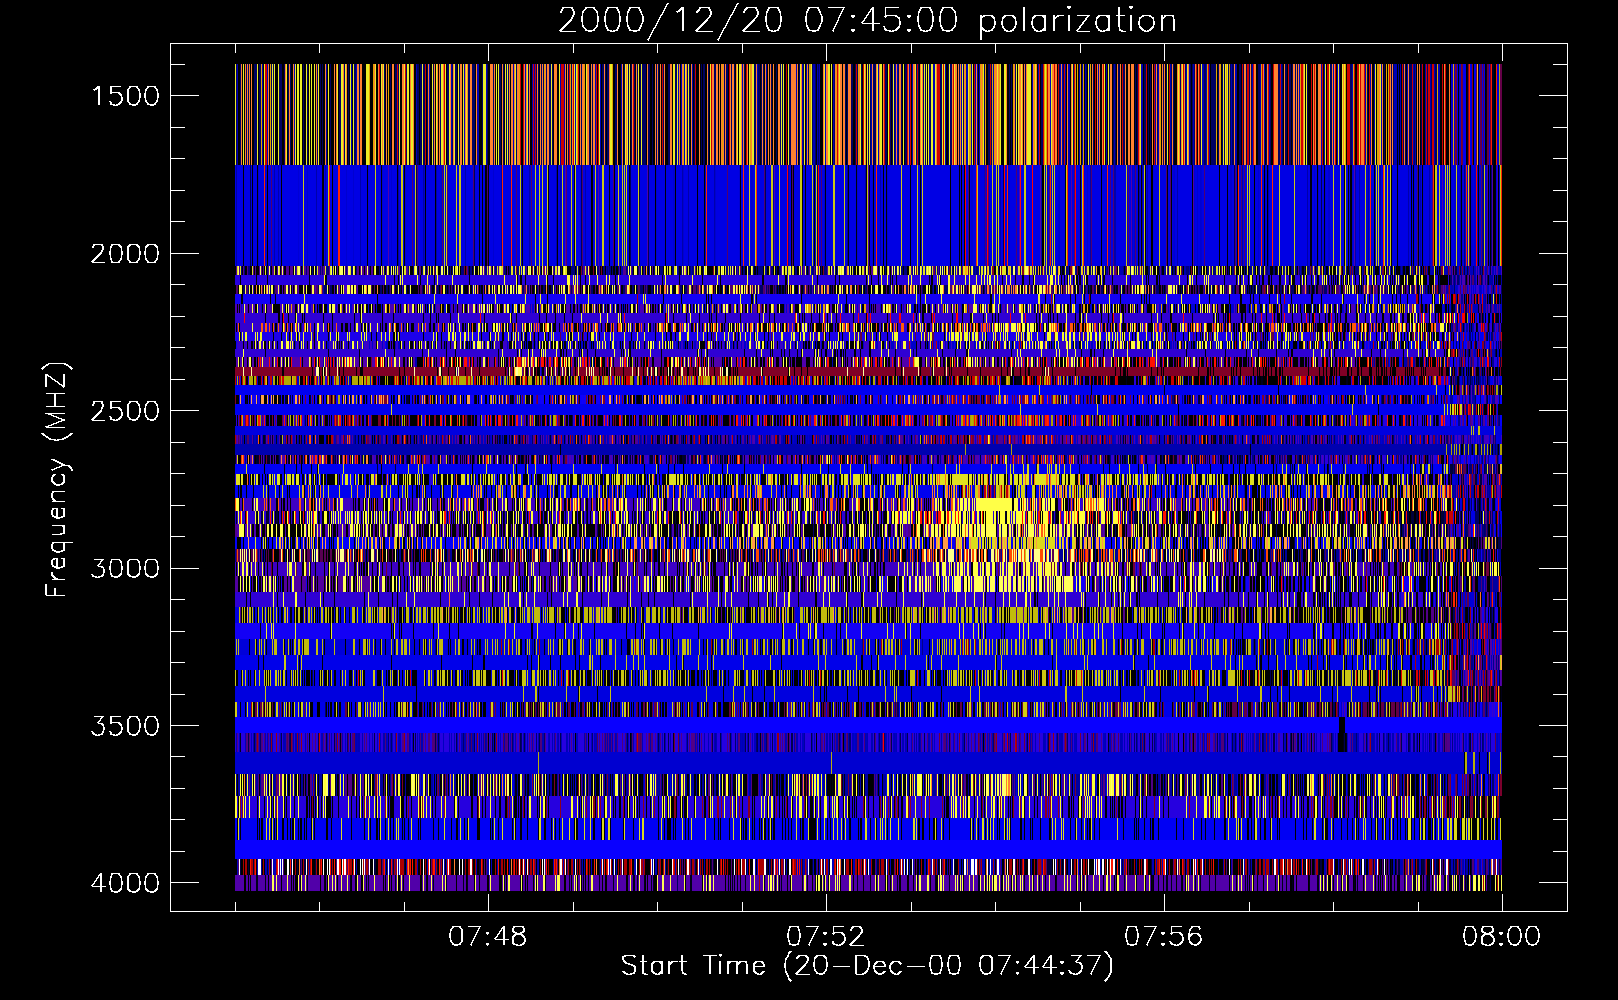Image resolution: width=1618 pixels, height=1000 pixels.
Task: Click the 07:48 time tick label
Action: pos(488,937)
